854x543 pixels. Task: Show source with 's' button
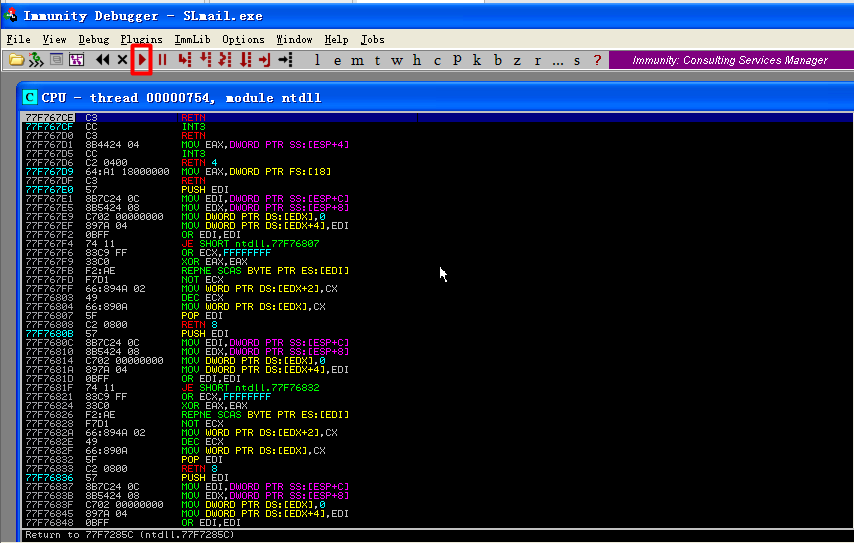coord(577,60)
